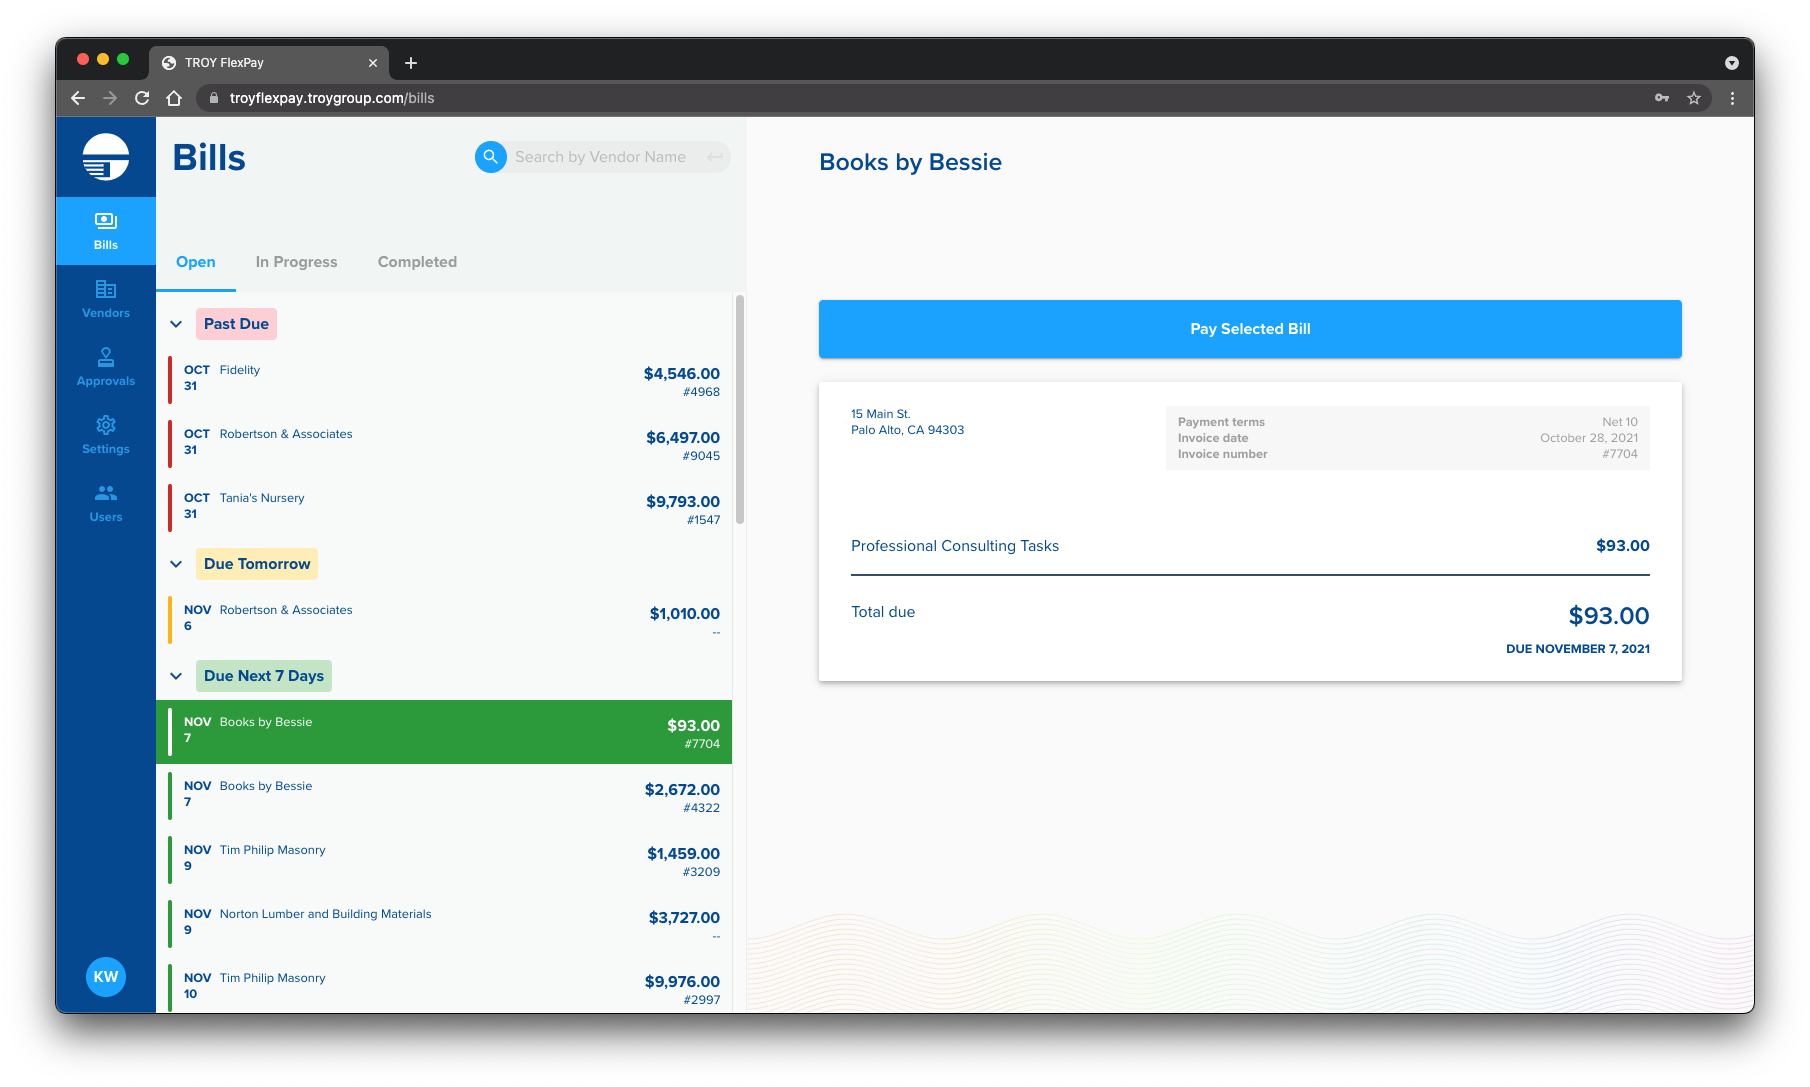Image resolution: width=1810 pixels, height=1087 pixels.
Task: Select the Fidelity bill #4968
Action: coord(444,380)
